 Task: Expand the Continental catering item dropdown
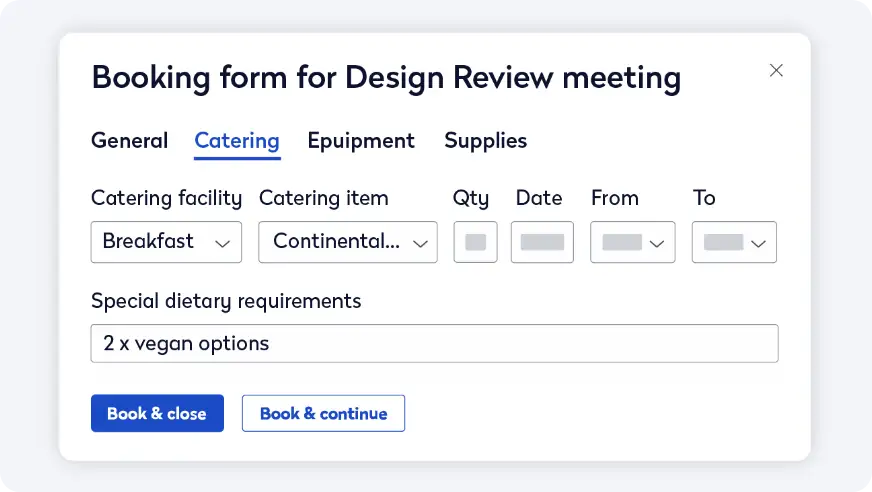pyautogui.click(x=348, y=242)
